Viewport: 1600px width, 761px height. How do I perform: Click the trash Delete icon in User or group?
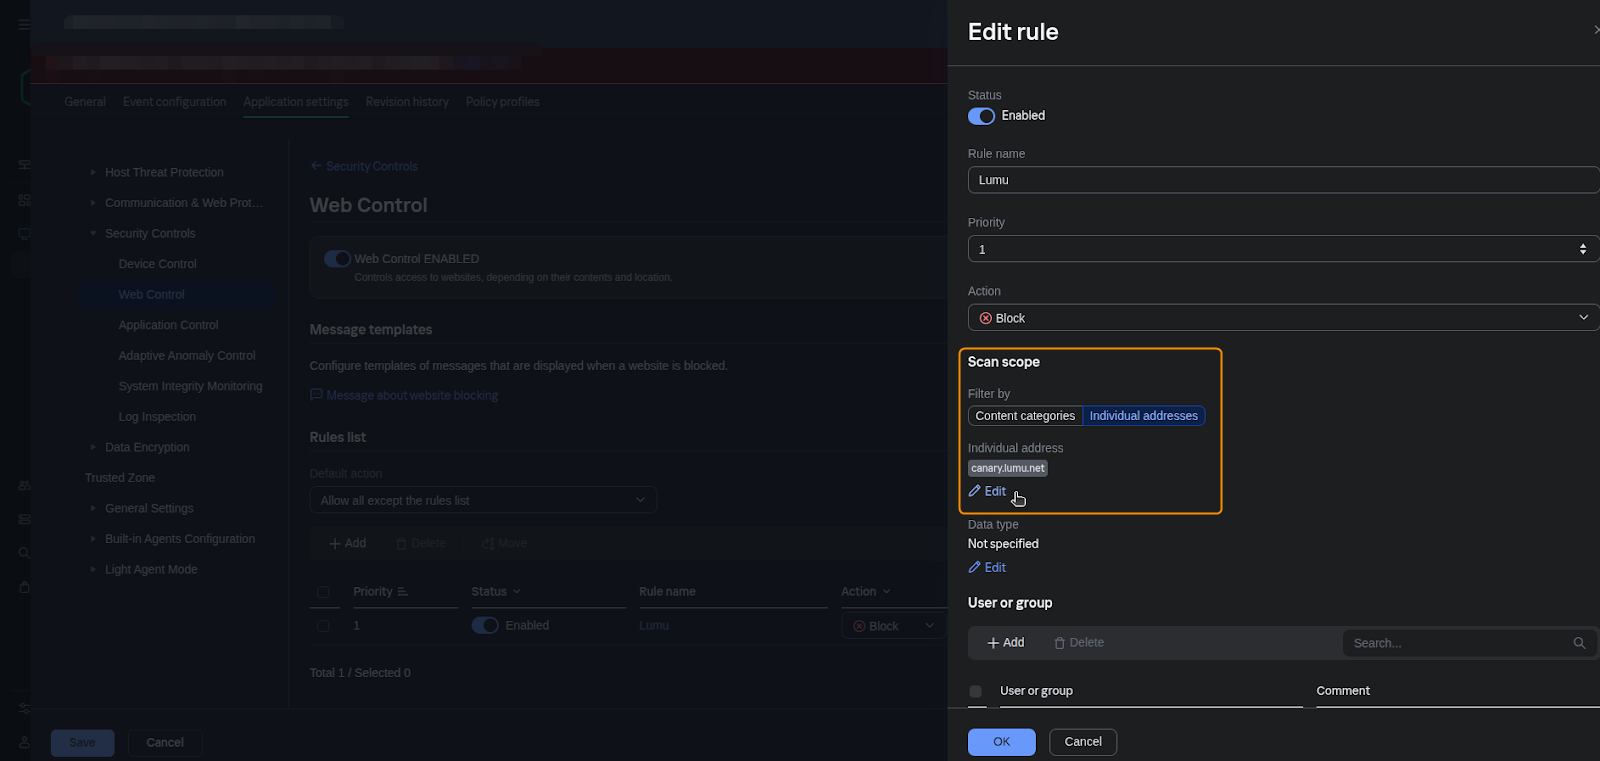click(1060, 643)
